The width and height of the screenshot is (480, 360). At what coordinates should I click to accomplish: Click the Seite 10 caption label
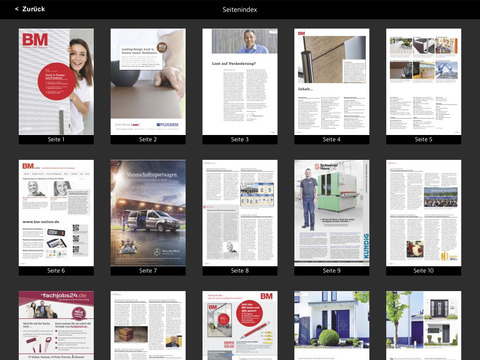[424, 271]
